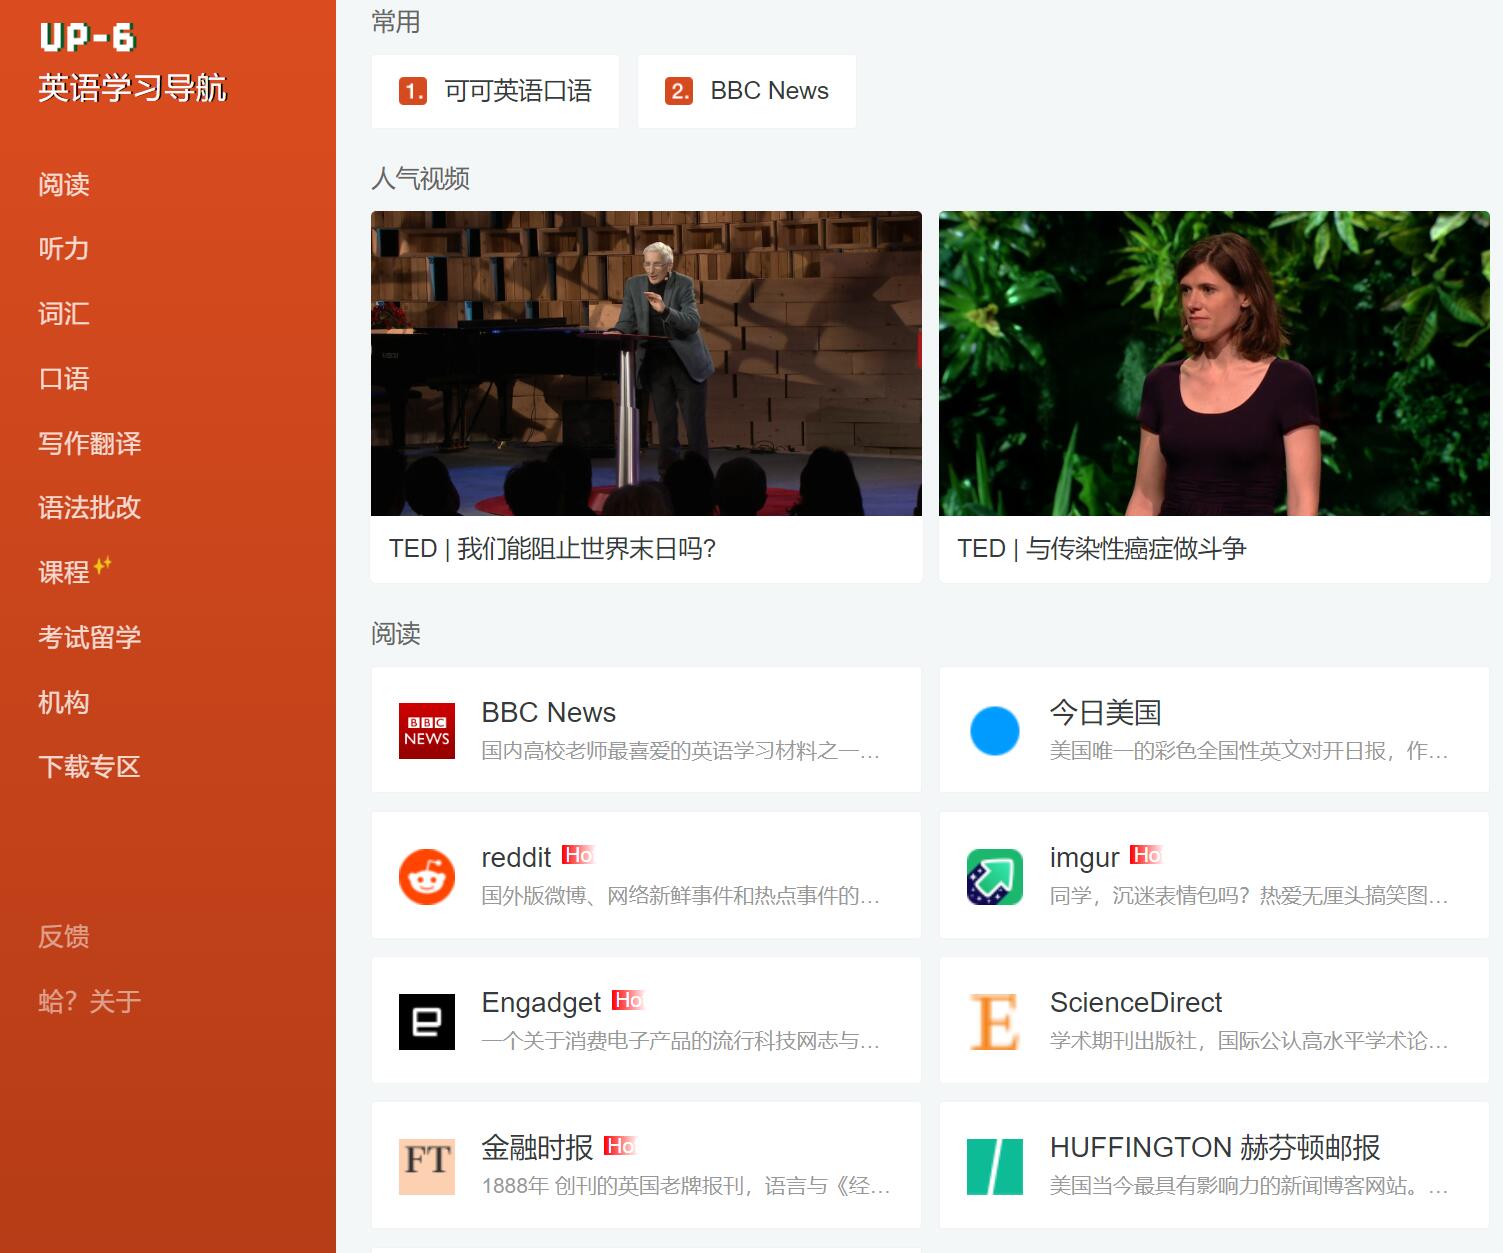The height and width of the screenshot is (1253, 1503).
Task: Click the Financial Times FT icon
Action: [x=427, y=1167]
